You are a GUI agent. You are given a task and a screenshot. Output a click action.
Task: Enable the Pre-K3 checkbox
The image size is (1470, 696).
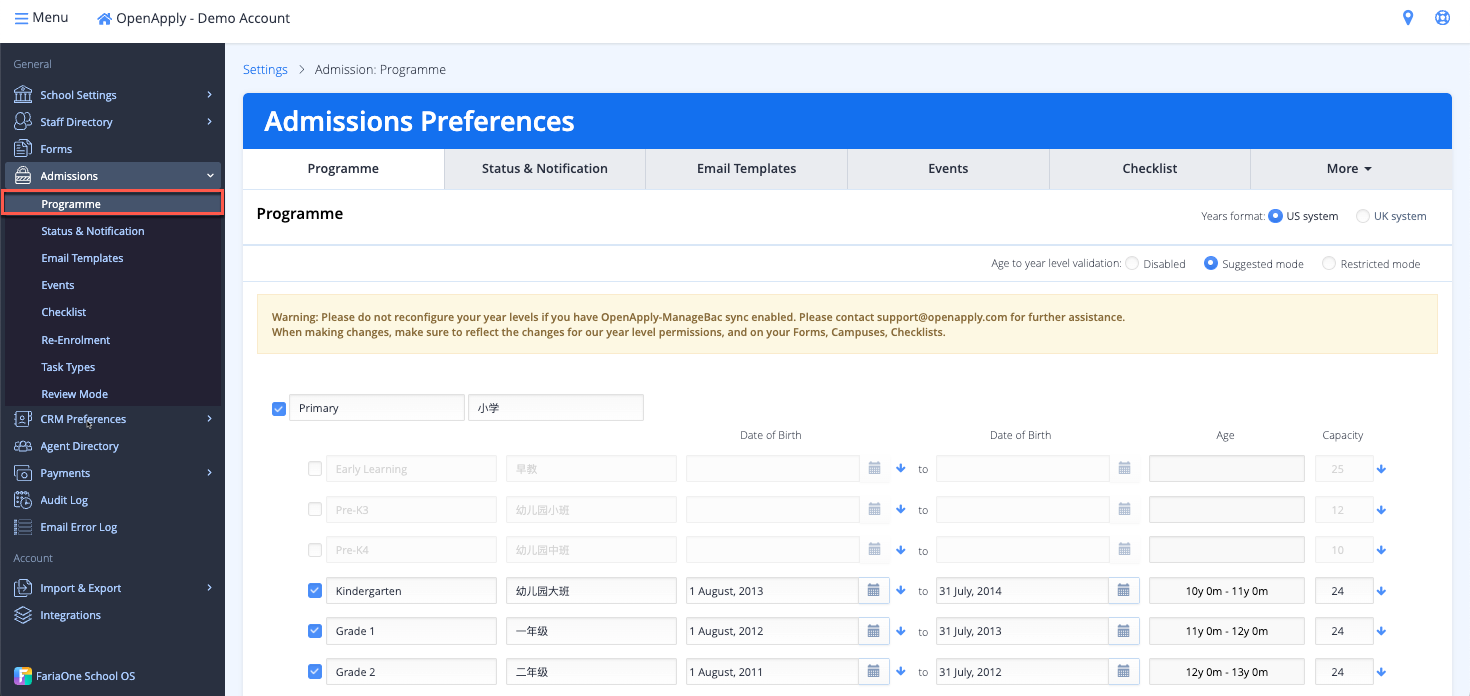tap(315, 509)
